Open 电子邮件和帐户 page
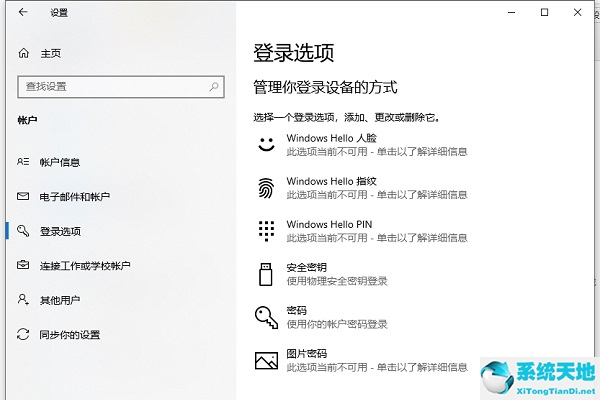Viewport: 600px width, 400px height. [x=75, y=197]
